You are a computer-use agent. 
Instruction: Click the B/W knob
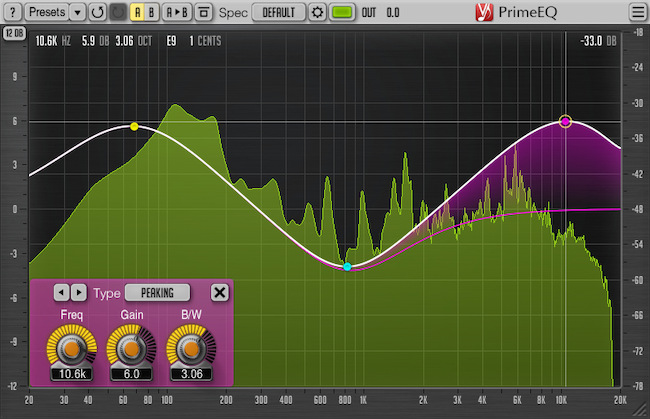click(191, 349)
